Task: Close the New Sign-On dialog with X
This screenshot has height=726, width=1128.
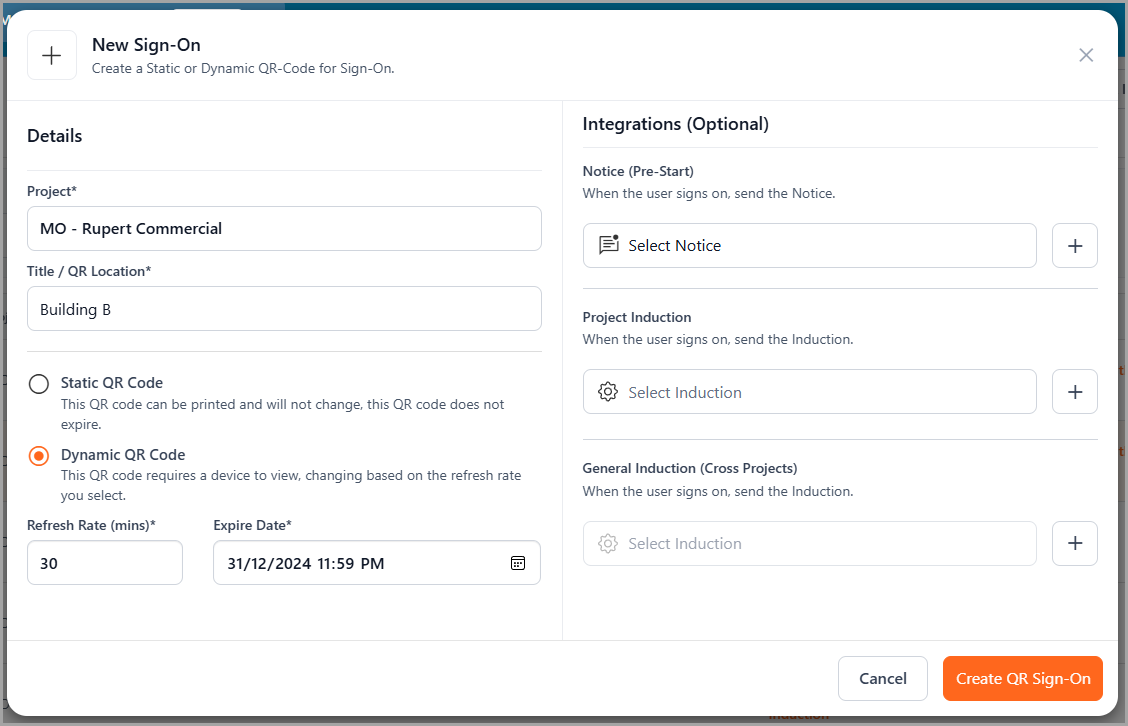Action: pos(1086,55)
